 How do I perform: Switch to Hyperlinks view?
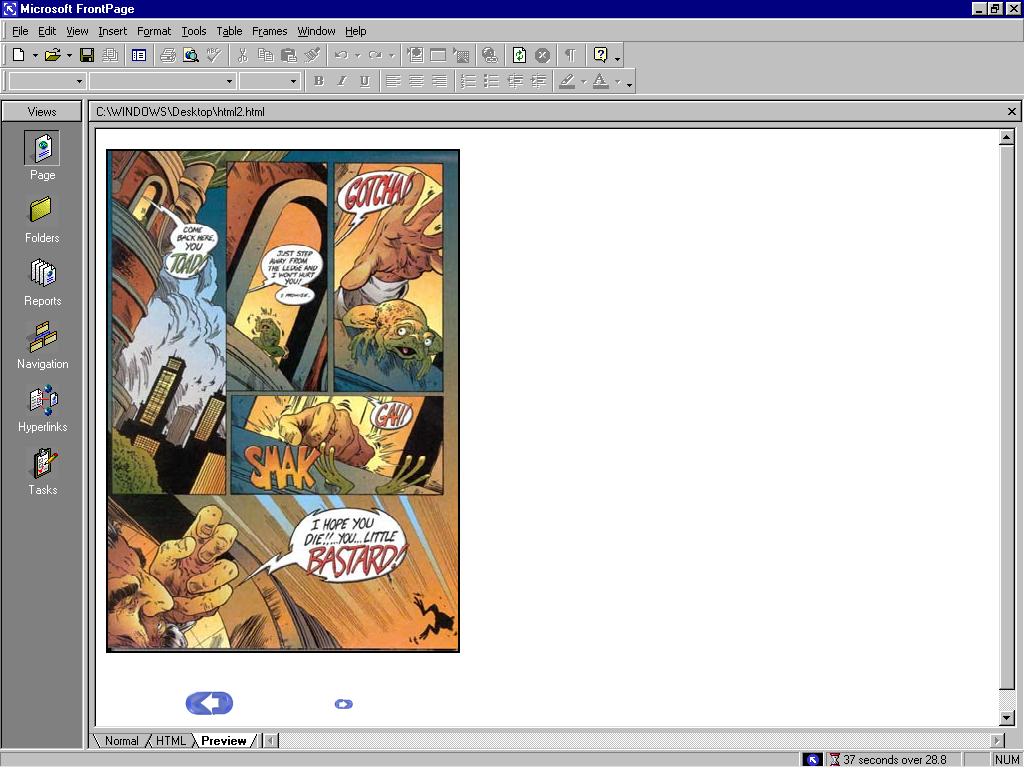(x=42, y=409)
